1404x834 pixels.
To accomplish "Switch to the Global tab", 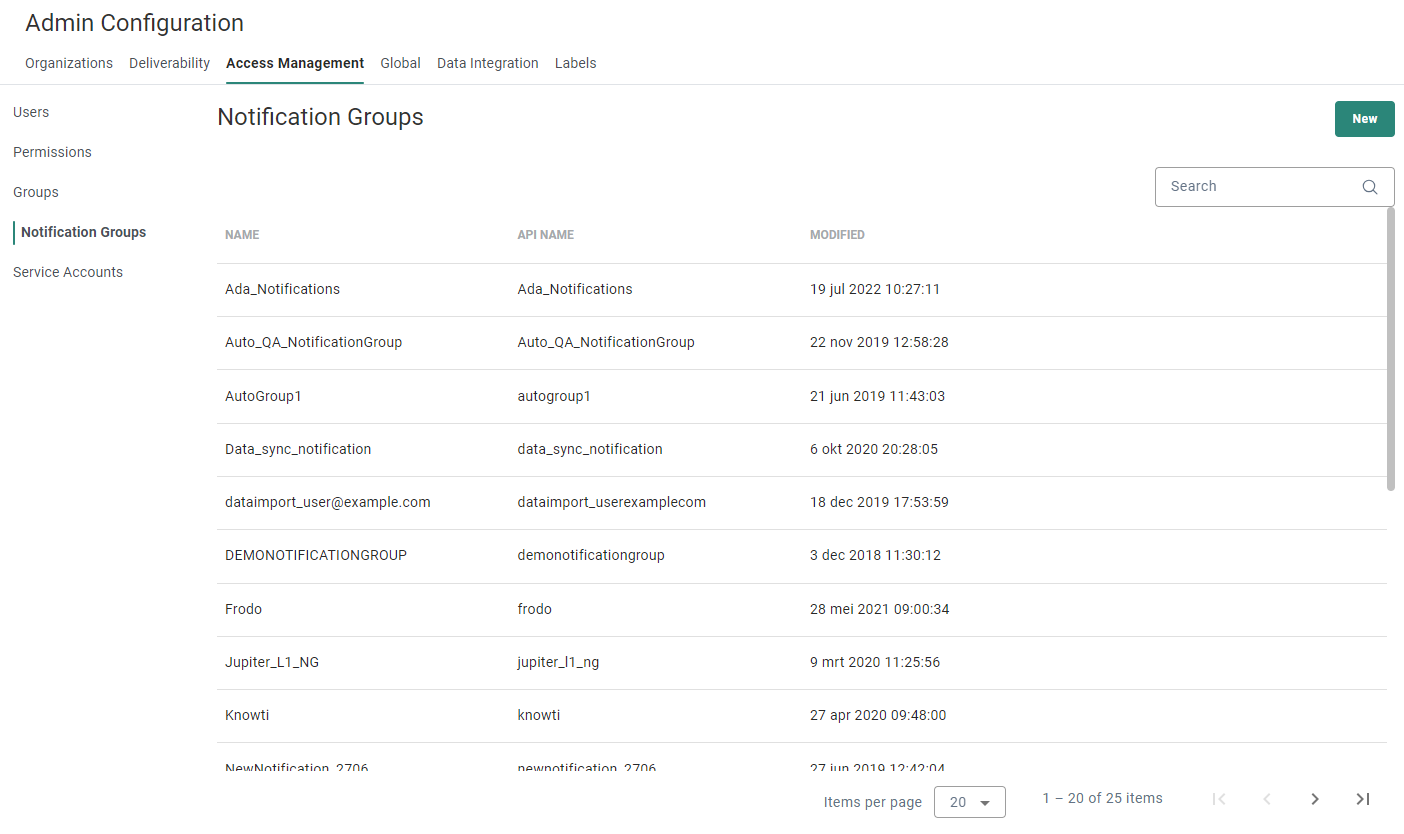I will pyautogui.click(x=400, y=63).
